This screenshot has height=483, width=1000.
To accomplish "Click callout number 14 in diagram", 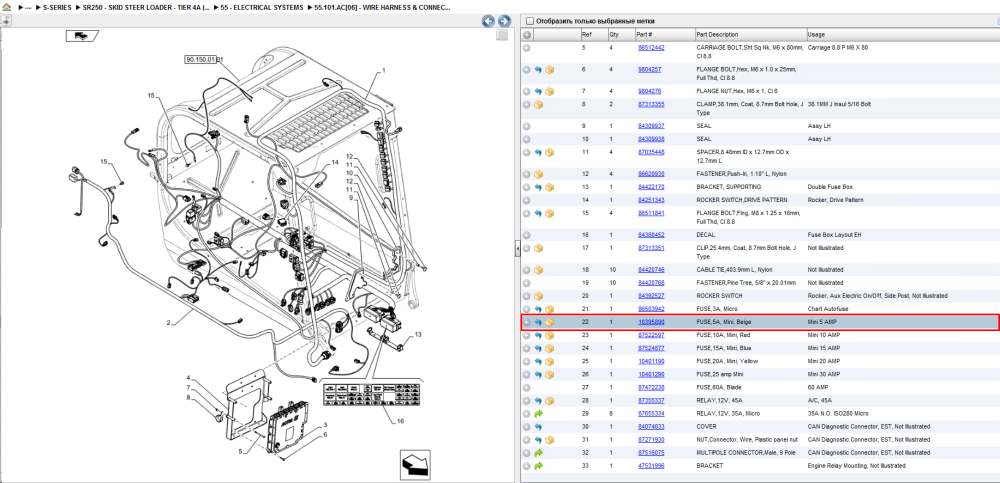I will [x=335, y=163].
